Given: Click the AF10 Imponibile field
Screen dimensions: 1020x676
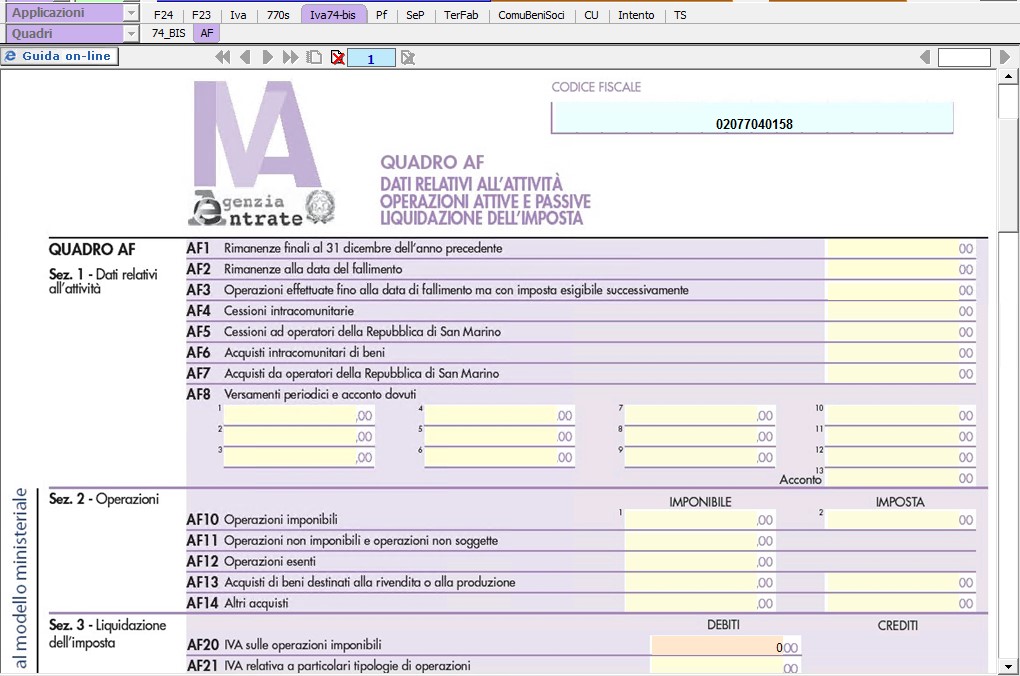Looking at the screenshot, I should pyautogui.click(x=700, y=519).
